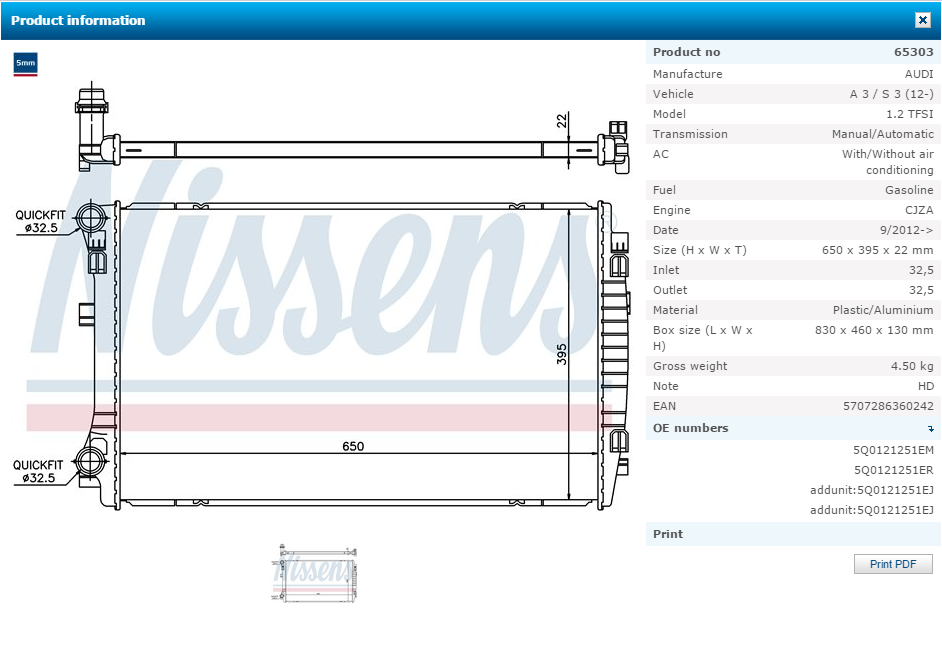Close the Product information dialog
Screen dimensions: 942x648
(x=923, y=20)
